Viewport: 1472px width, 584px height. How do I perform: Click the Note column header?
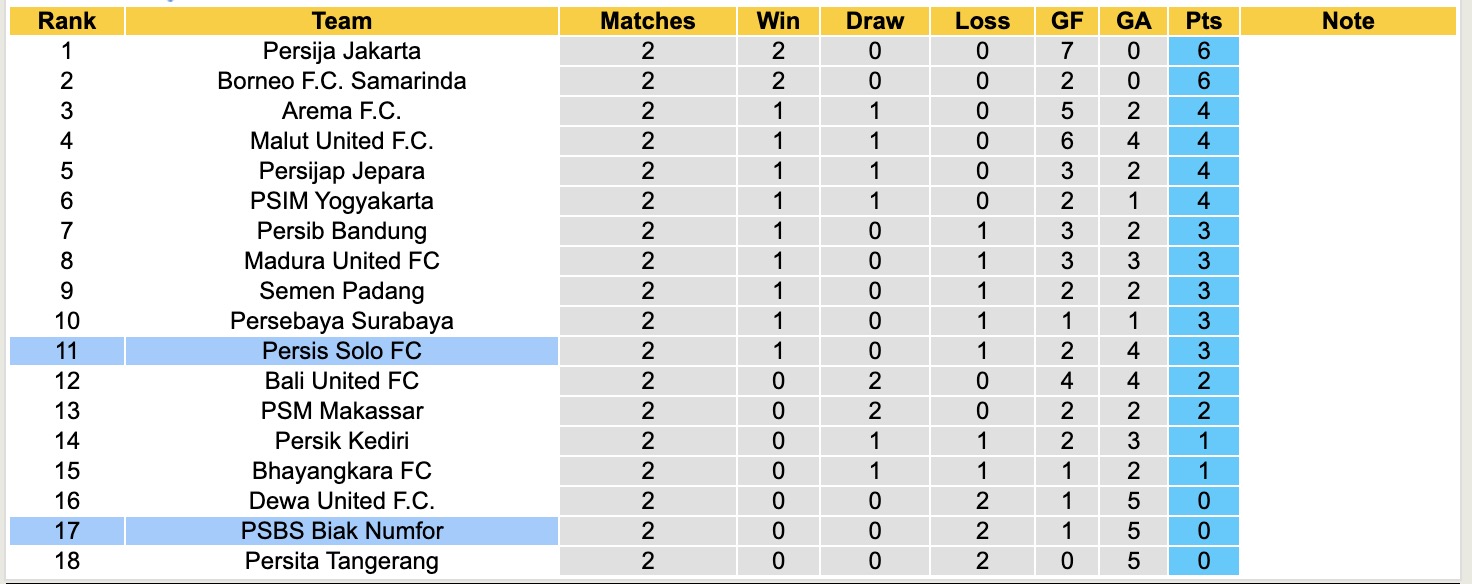click(x=1348, y=21)
